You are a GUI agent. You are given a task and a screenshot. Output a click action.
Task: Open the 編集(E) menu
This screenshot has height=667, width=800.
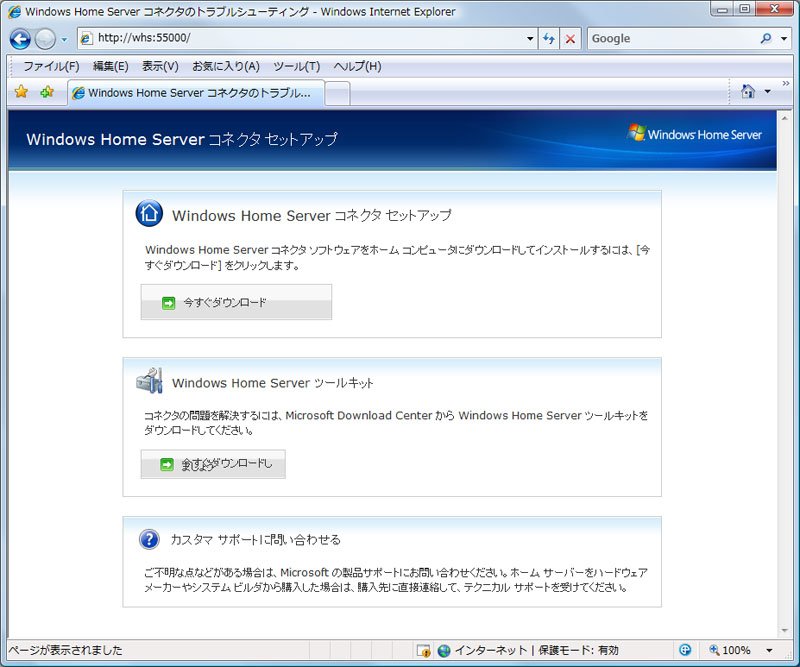coord(111,66)
